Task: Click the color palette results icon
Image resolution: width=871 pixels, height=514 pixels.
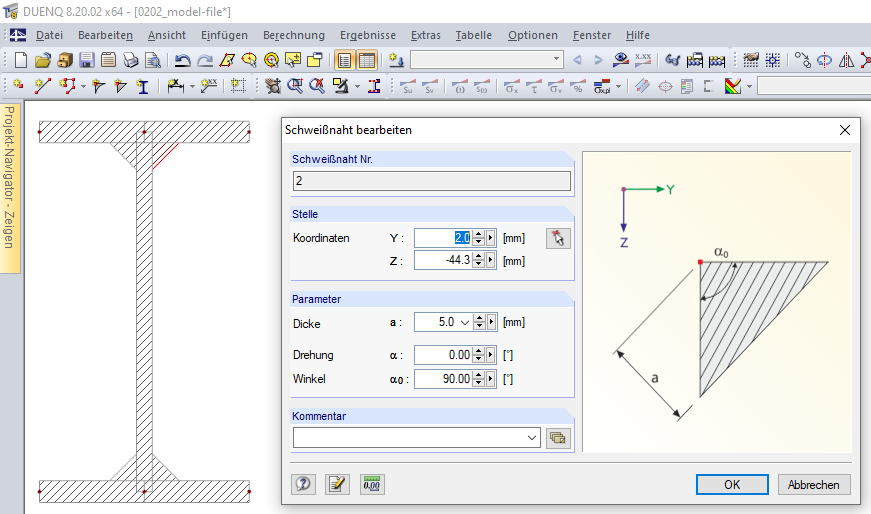Action: click(x=733, y=86)
